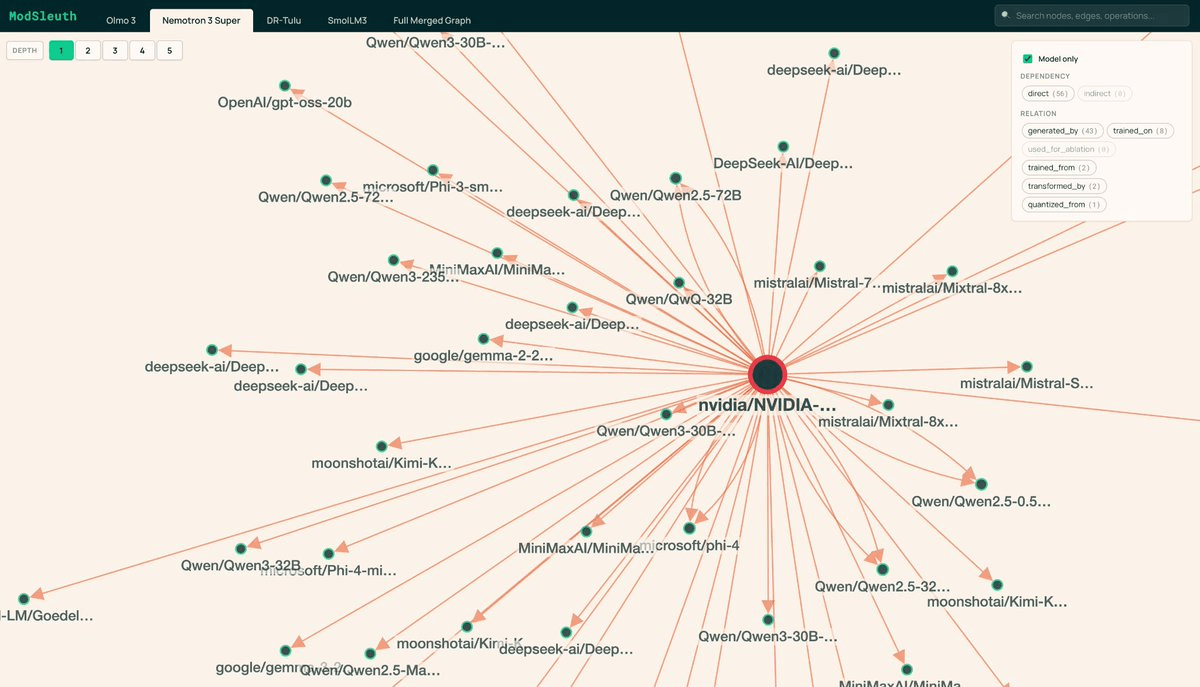Image resolution: width=1200 pixels, height=687 pixels.
Task: Click the Qwen/Qwen3-32B label text
Action: (241, 566)
